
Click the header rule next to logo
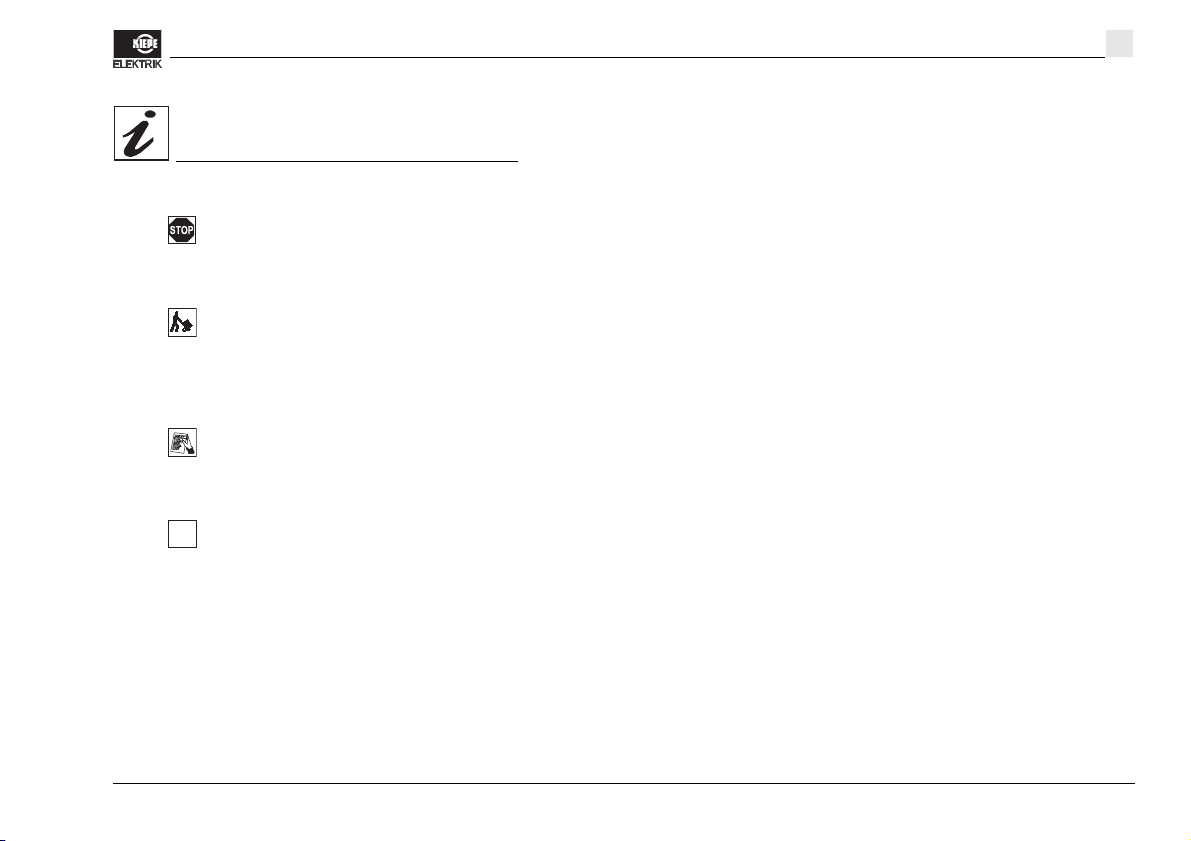pyautogui.click(x=637, y=57)
